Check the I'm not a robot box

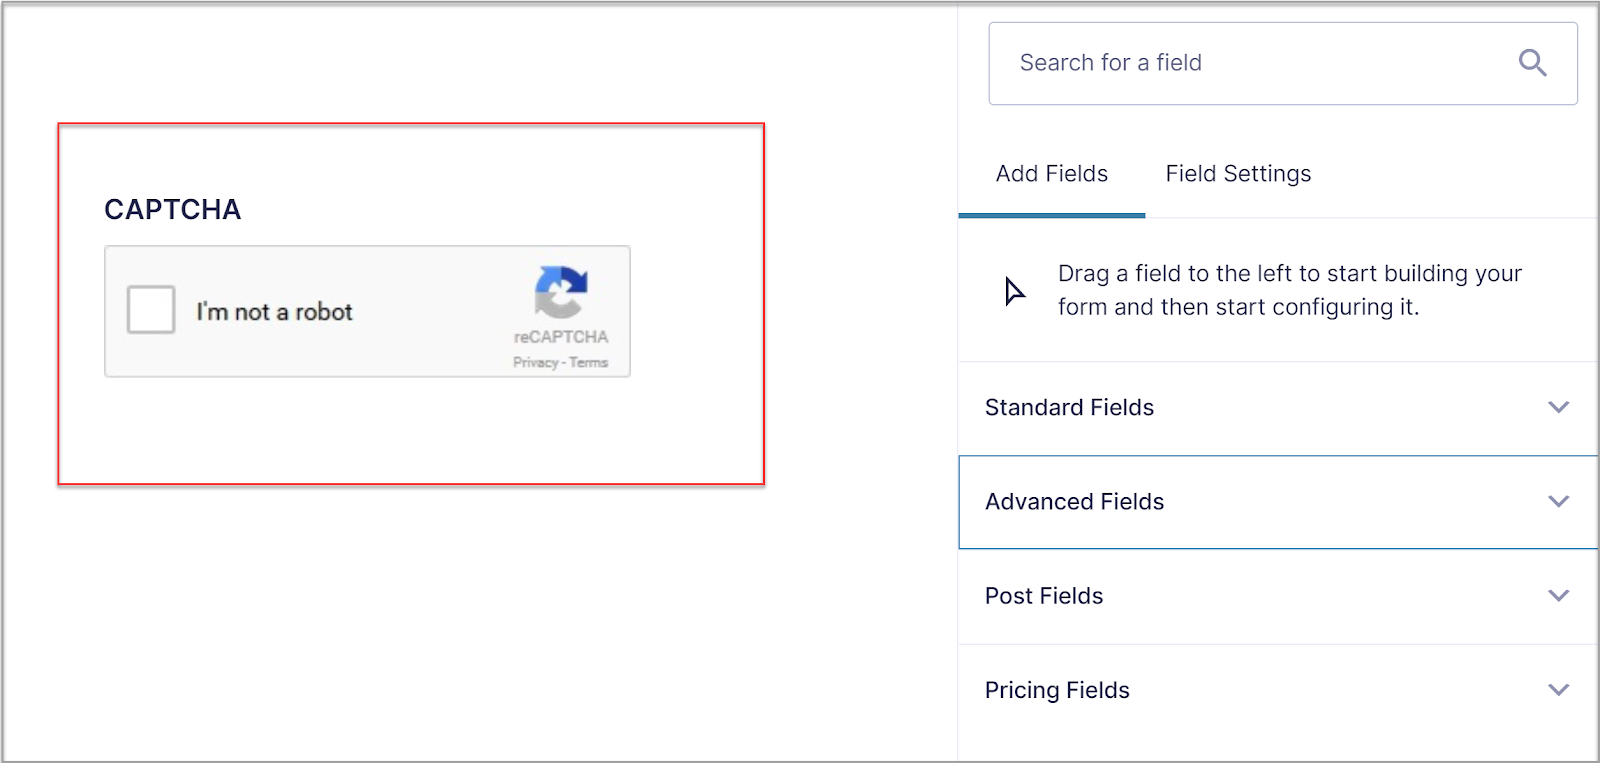[x=151, y=310]
